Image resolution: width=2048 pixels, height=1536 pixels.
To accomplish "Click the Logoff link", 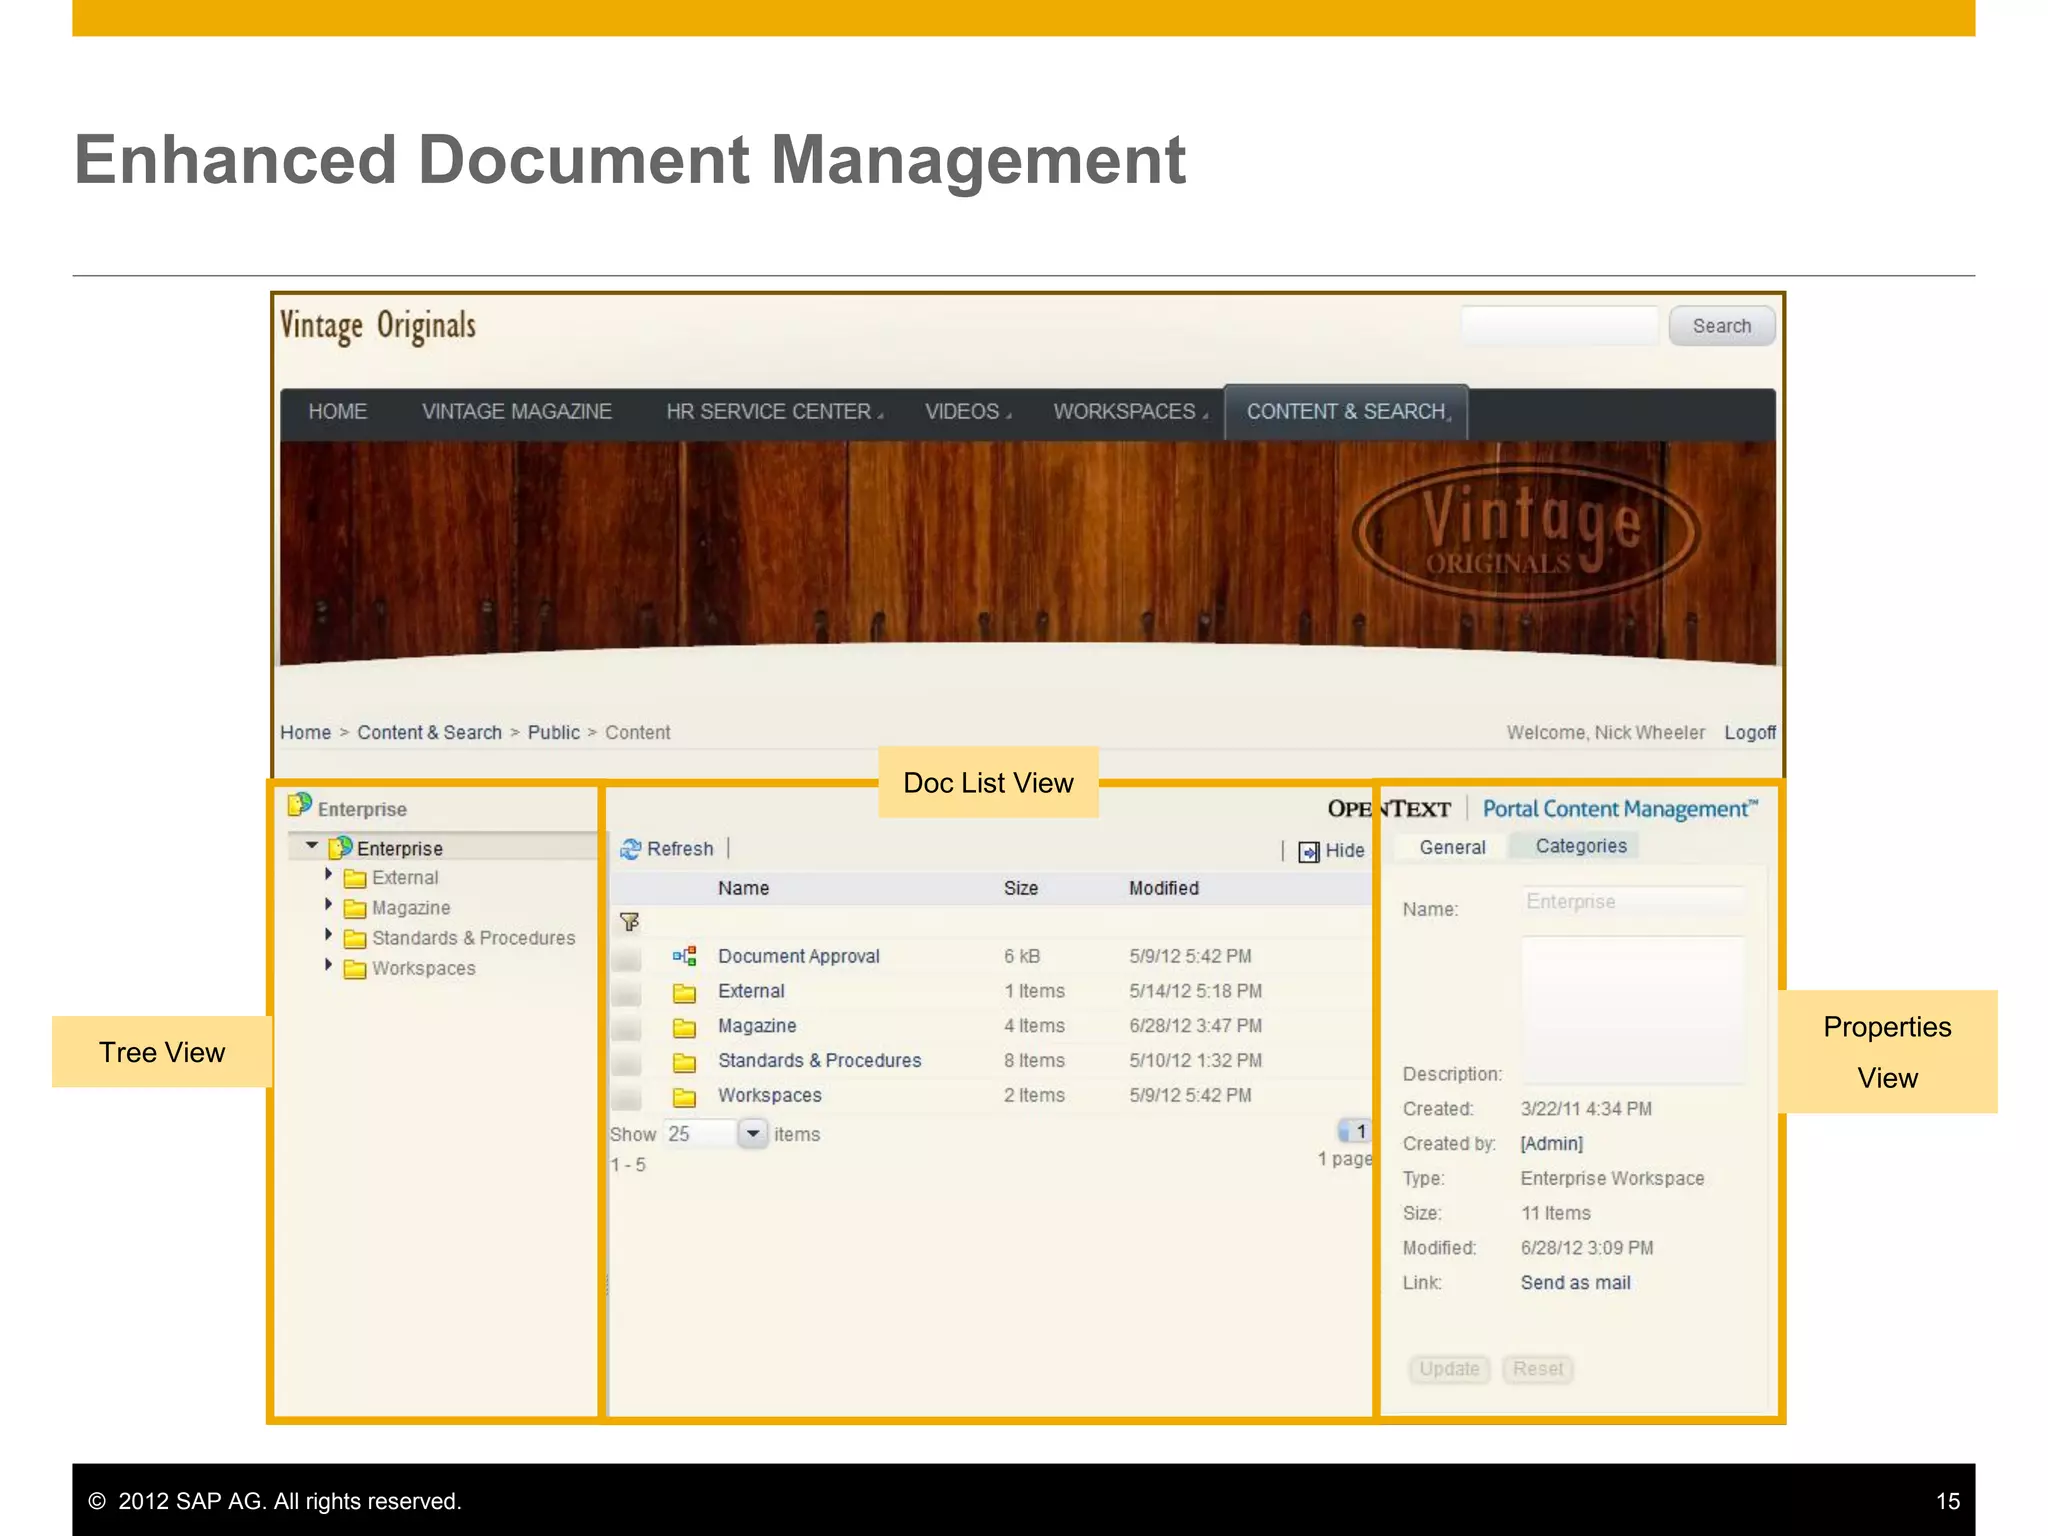I will click(1750, 733).
